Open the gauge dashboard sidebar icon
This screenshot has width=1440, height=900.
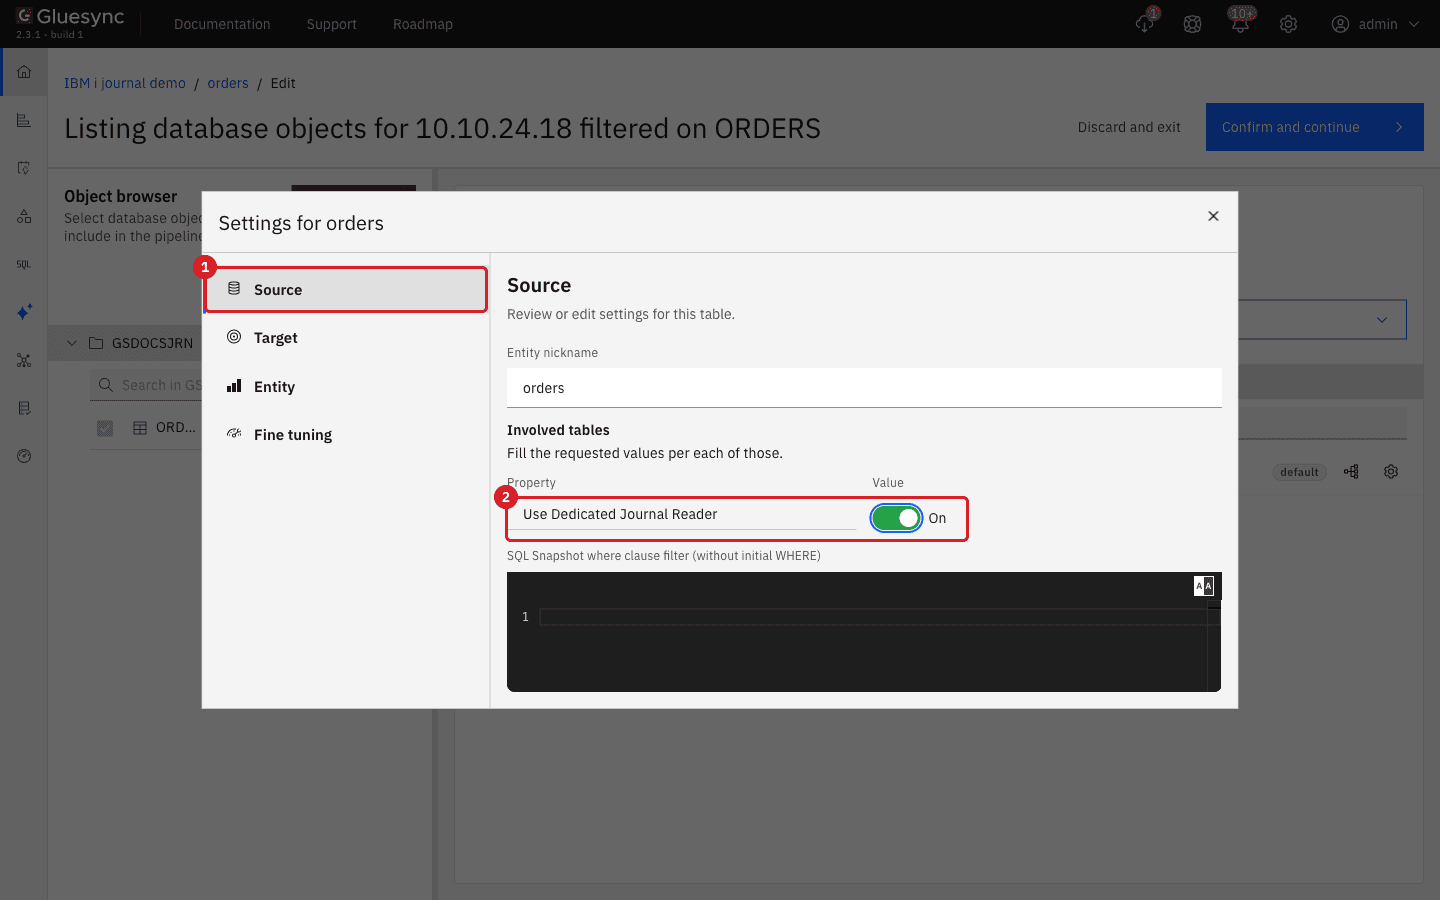(x=24, y=456)
